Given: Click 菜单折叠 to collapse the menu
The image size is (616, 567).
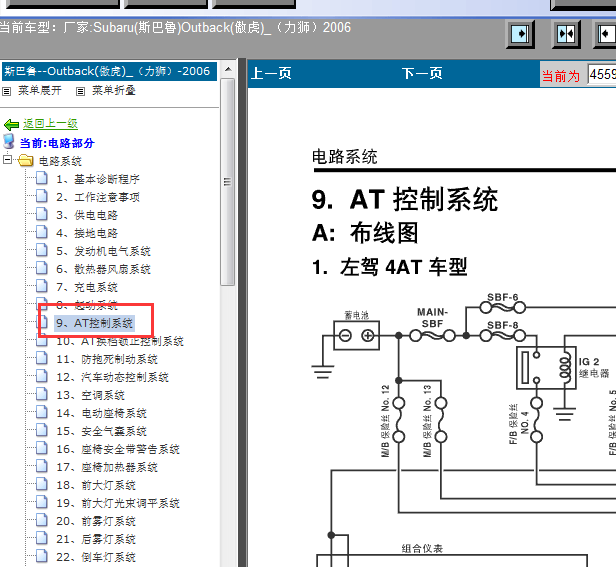Looking at the screenshot, I should coord(114,91).
